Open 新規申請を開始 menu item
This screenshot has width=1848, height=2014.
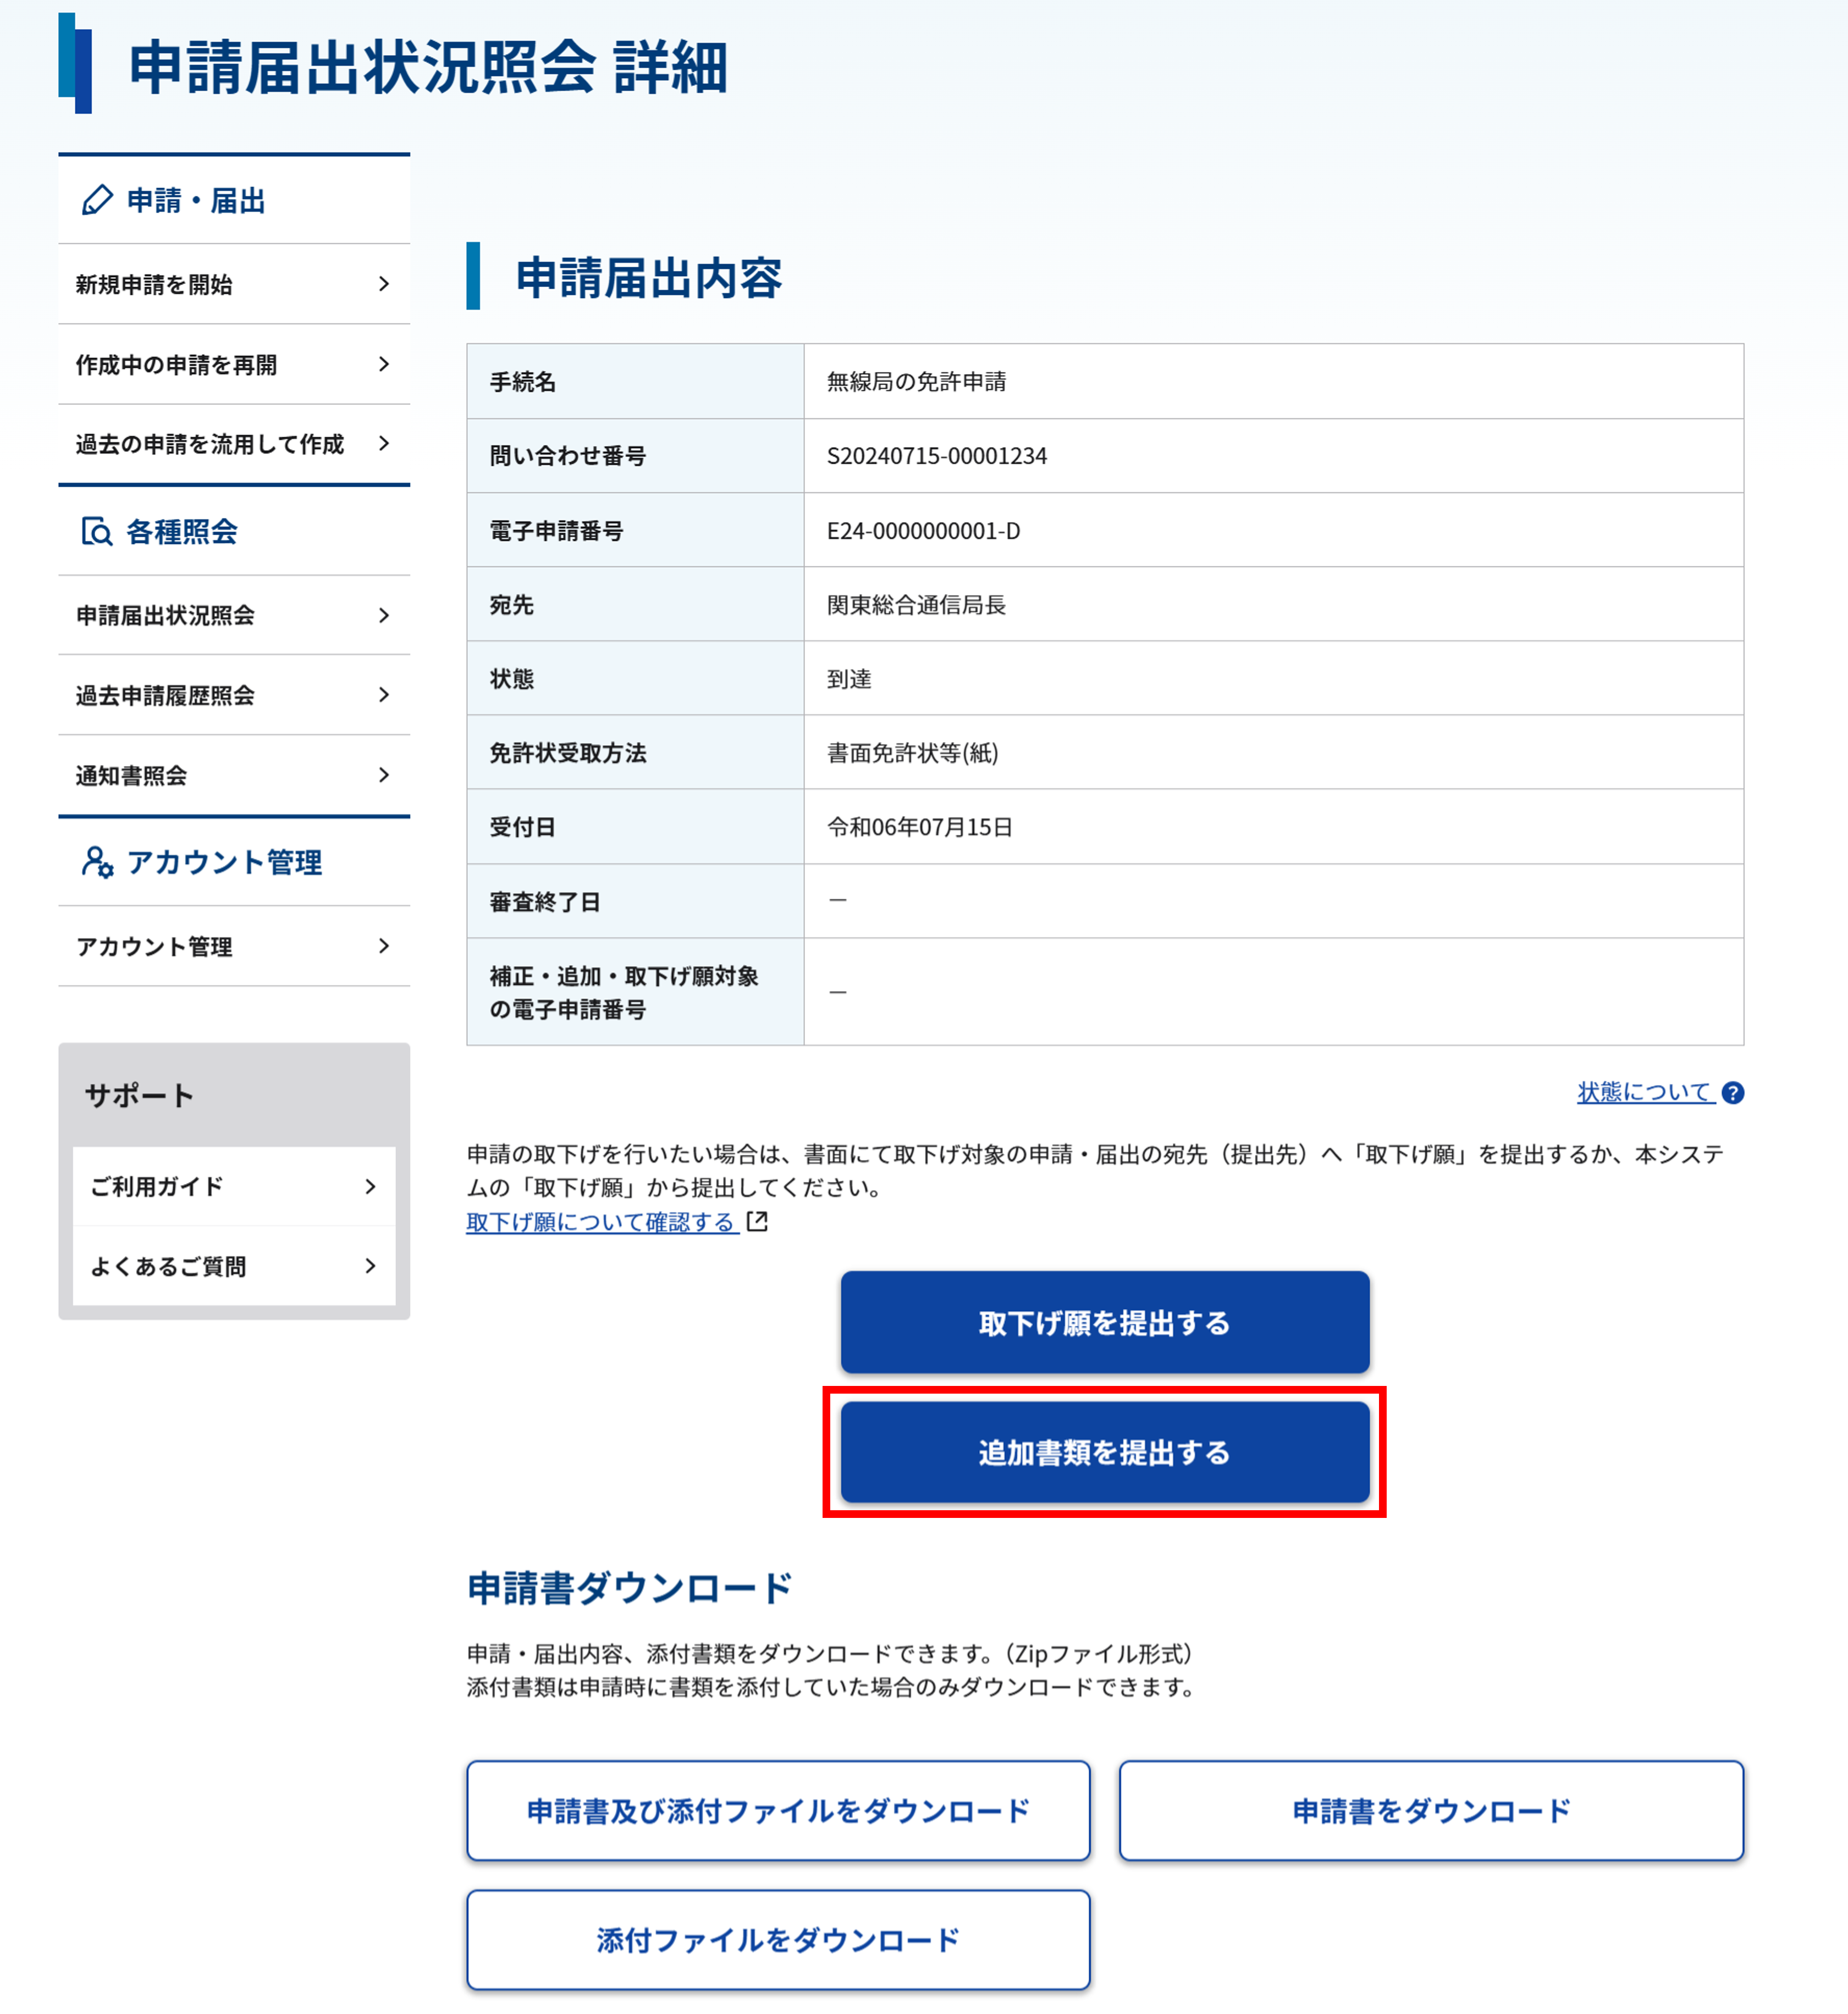click(x=234, y=284)
